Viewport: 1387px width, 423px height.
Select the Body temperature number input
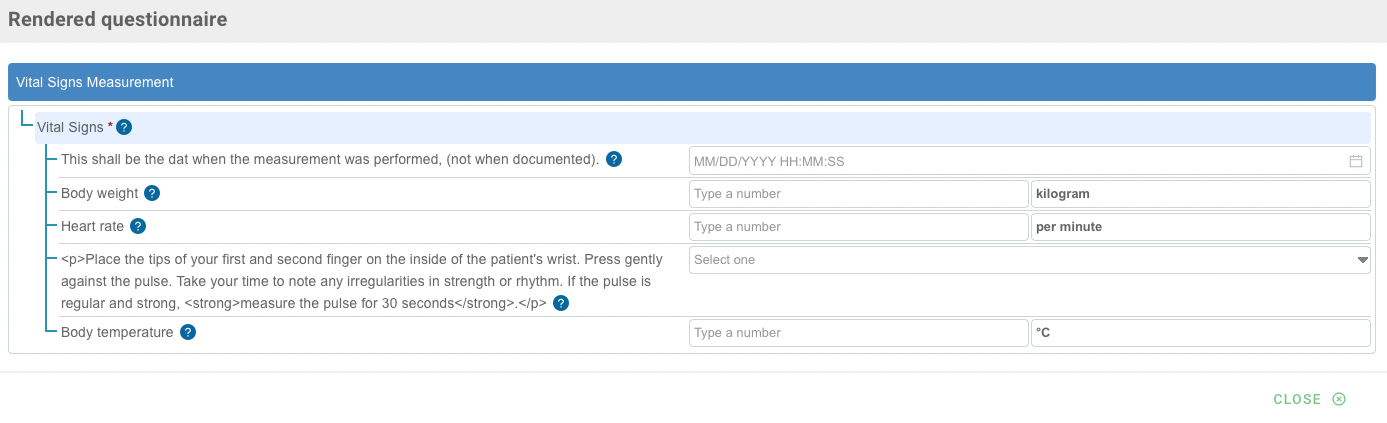coord(858,333)
